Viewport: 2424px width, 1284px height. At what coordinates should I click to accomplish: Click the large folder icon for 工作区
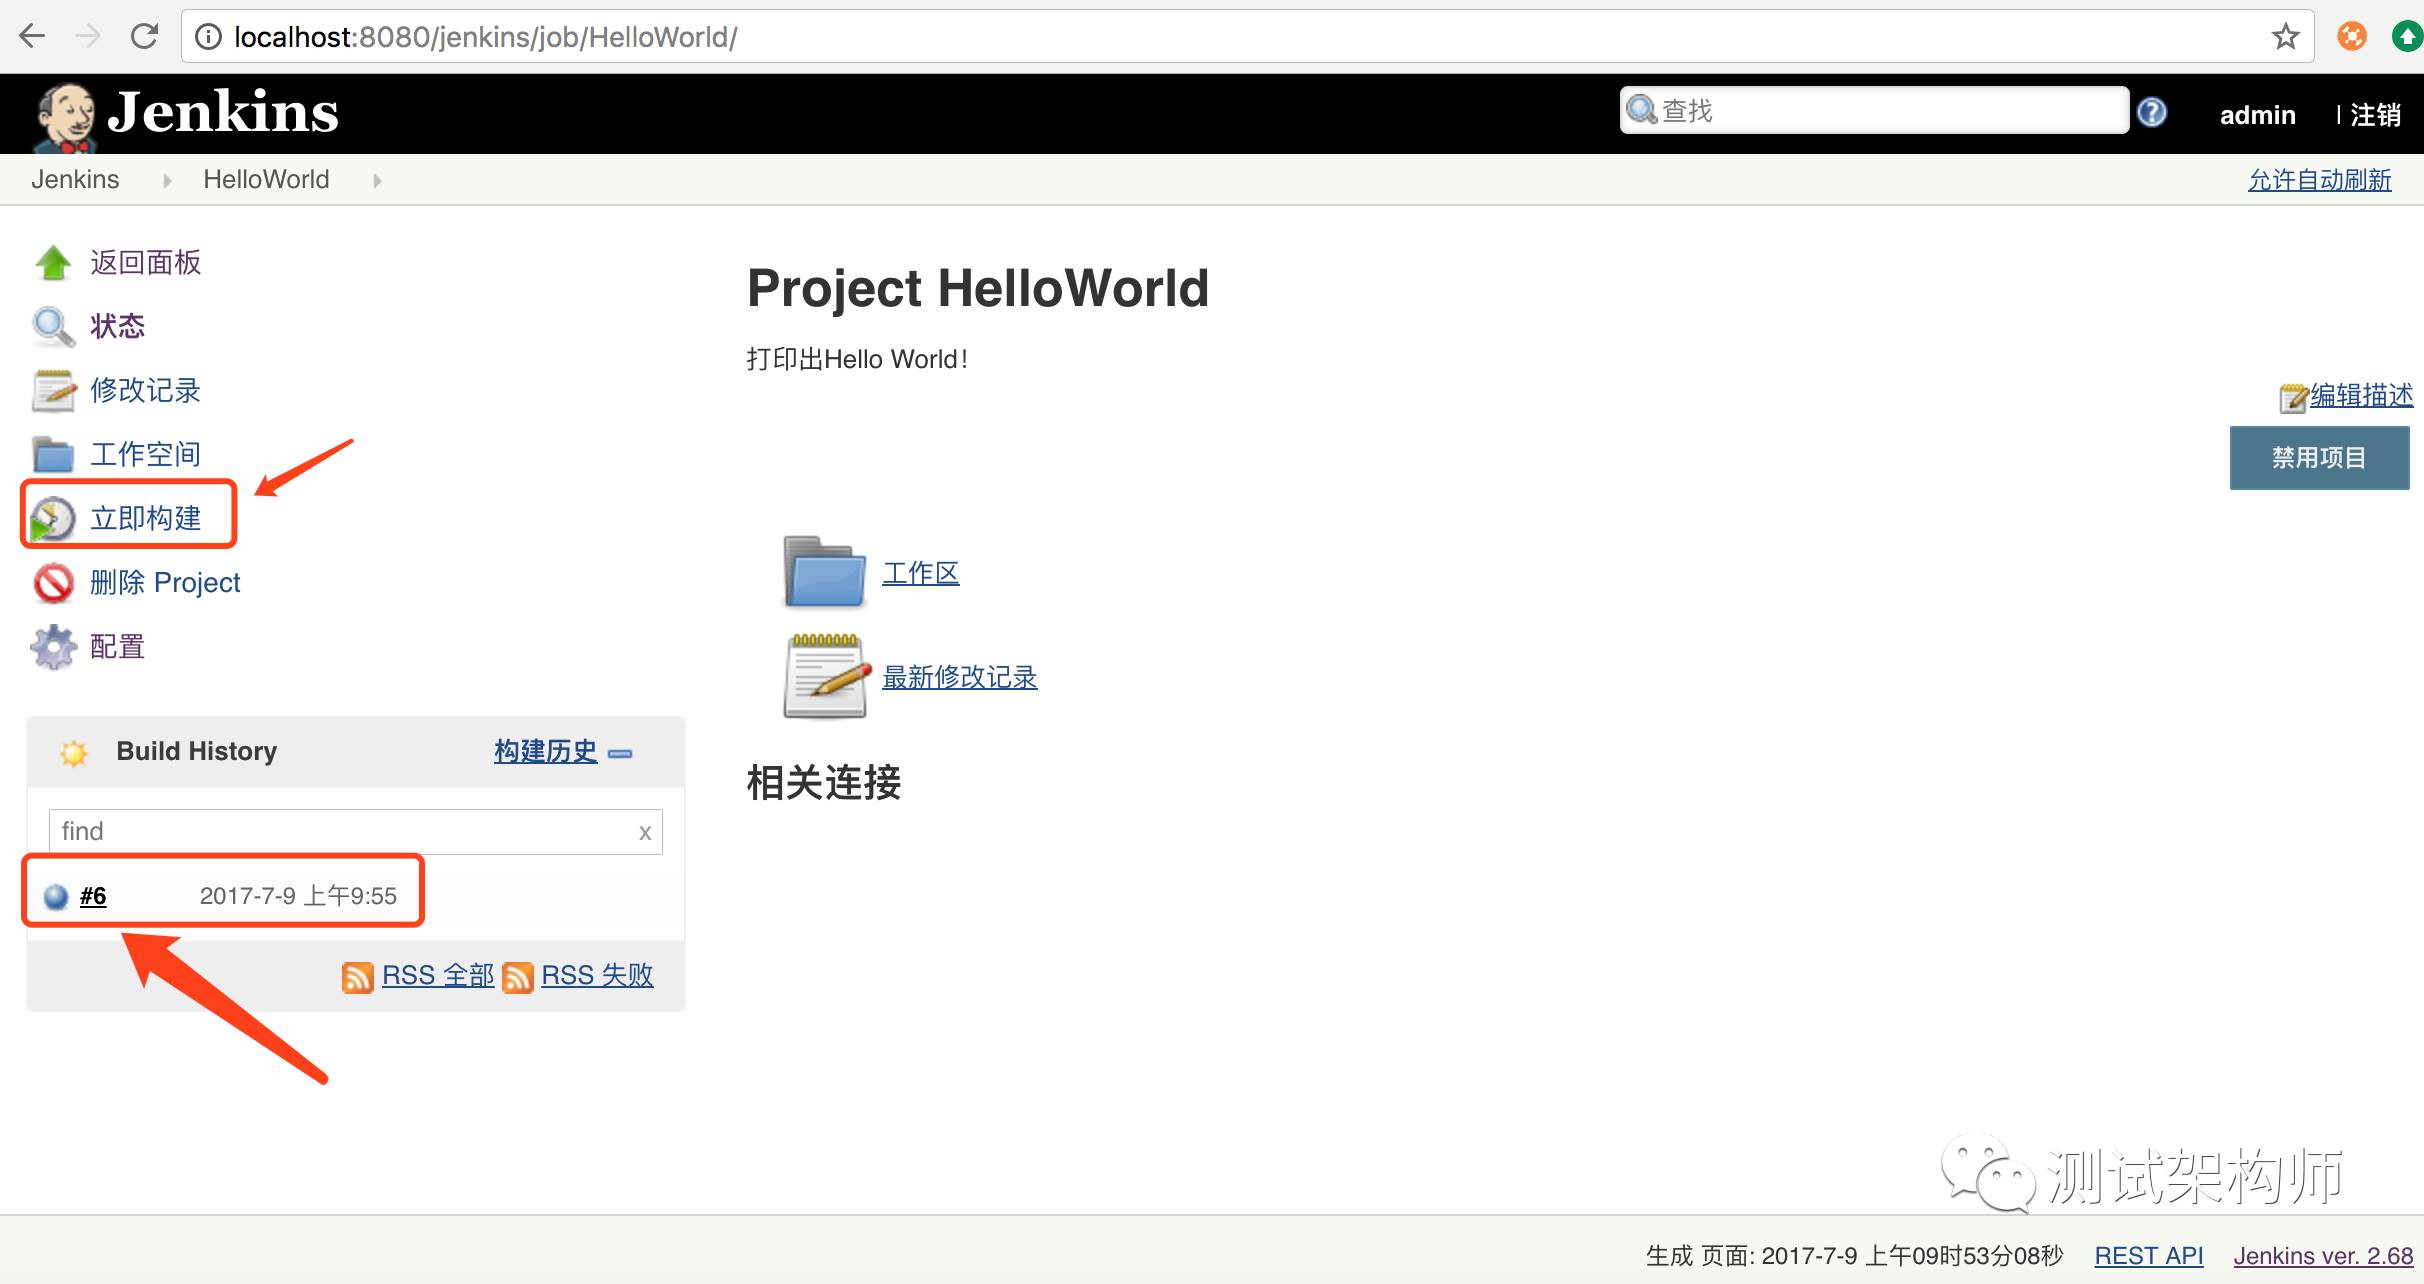(x=824, y=572)
